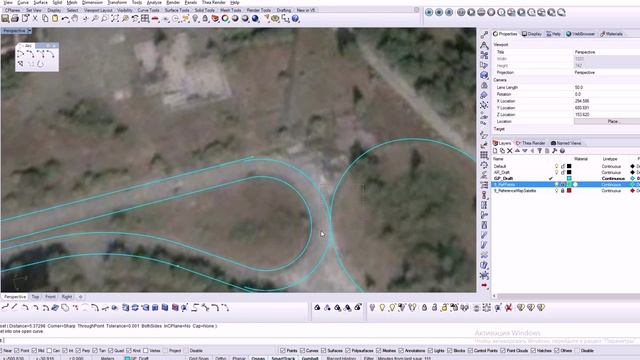Image resolution: width=640 pixels, height=360 pixels.
Task: Toggle Gumball in the status bar
Action: coord(310,358)
